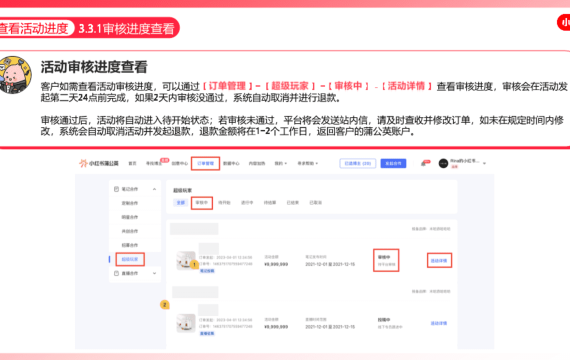The height and width of the screenshot is (360, 570).
Task: Open the notification bell with red badge
Action: click(424, 164)
